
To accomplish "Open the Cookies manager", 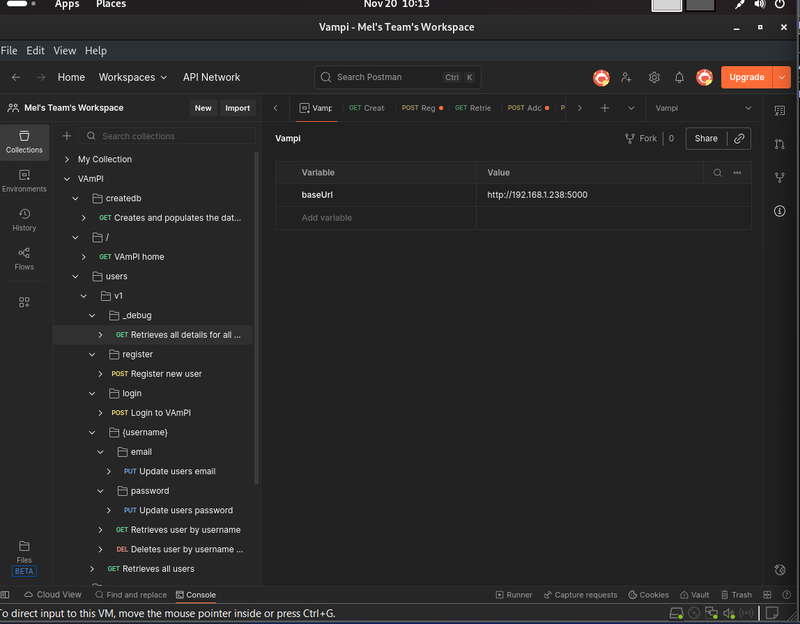I will pyautogui.click(x=648, y=594).
